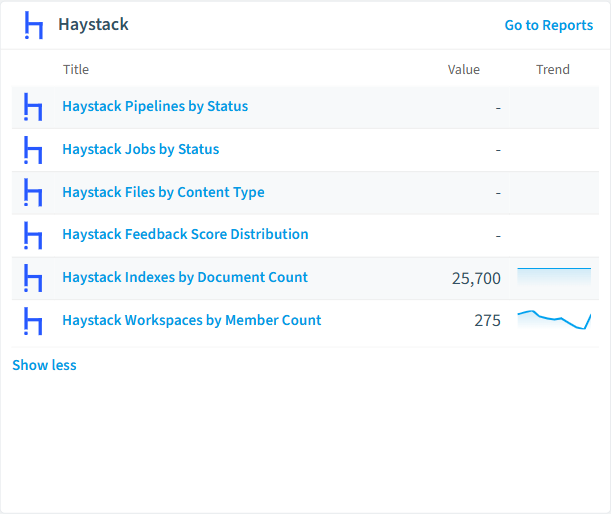The image size is (611, 514).
Task: Open Haystack Feedback Score Distribution report
Action: 185,234
